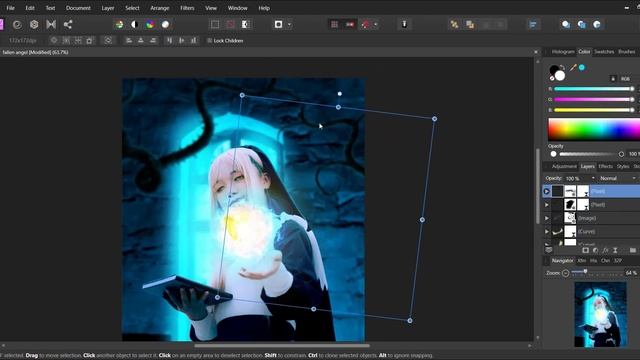The width and height of the screenshot is (640, 360).
Task: Switch to the Tone Mapping persona icon
Action: (51, 24)
